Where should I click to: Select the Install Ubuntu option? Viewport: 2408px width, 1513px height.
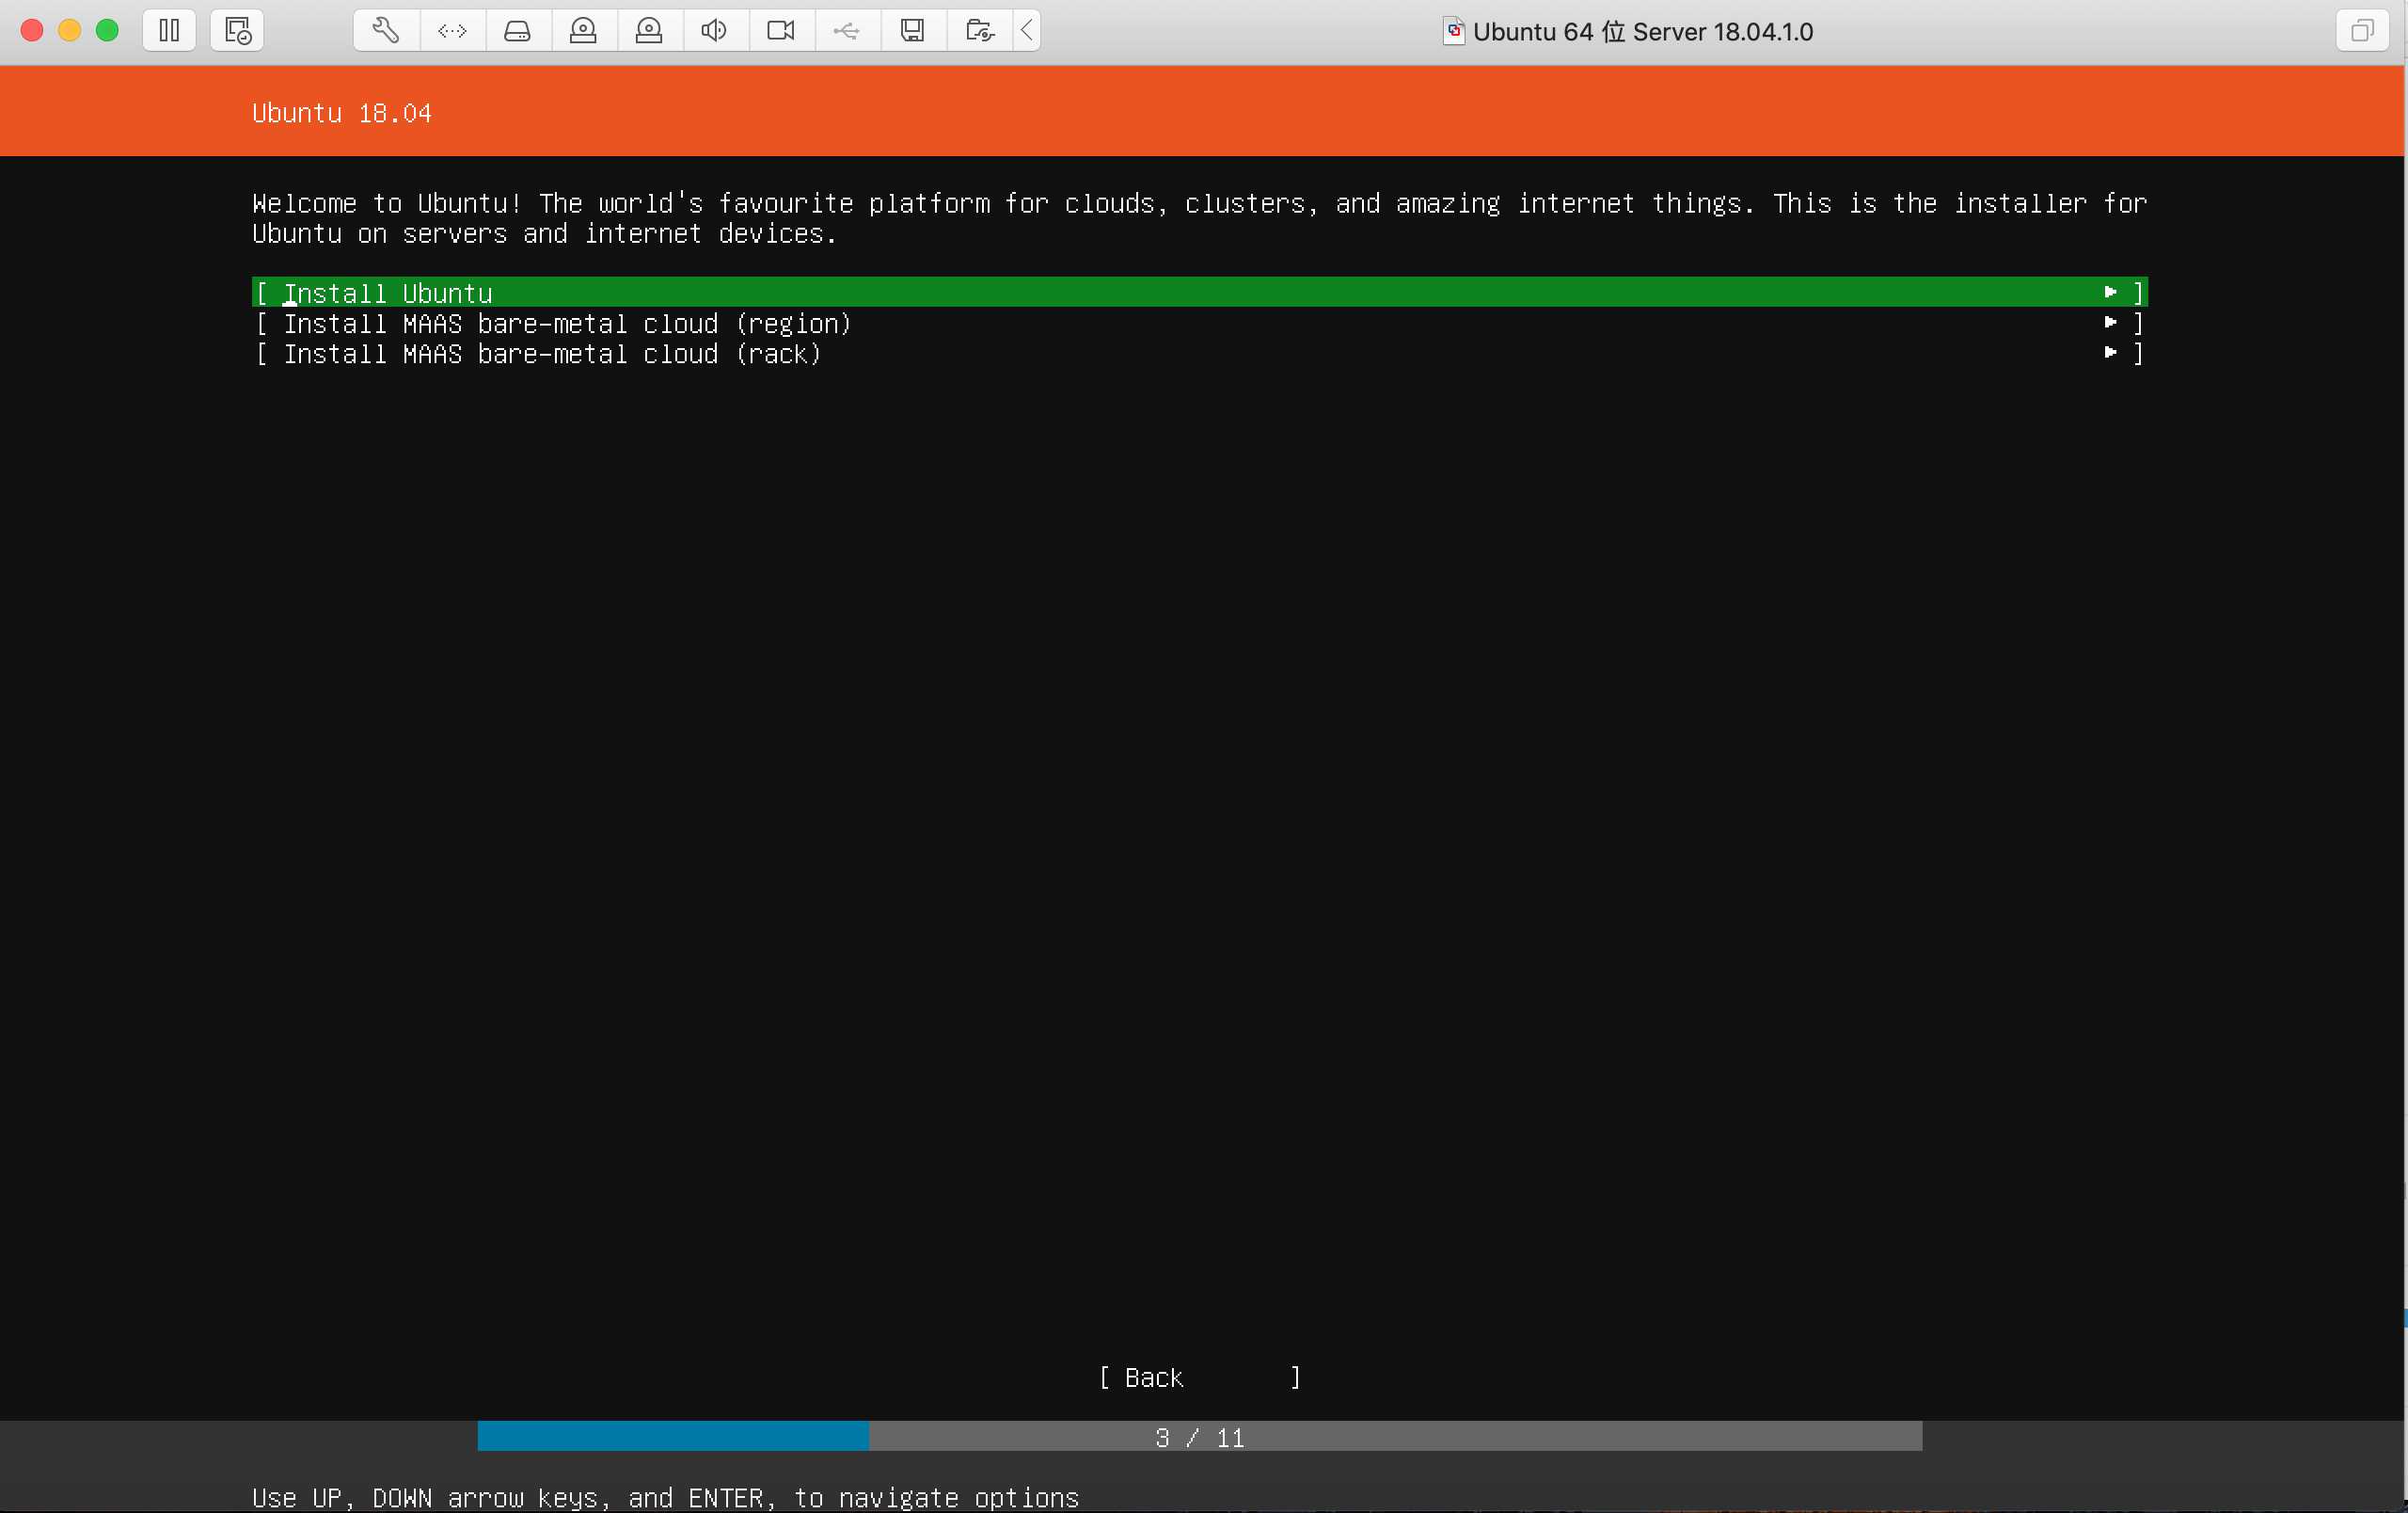coord(1199,292)
